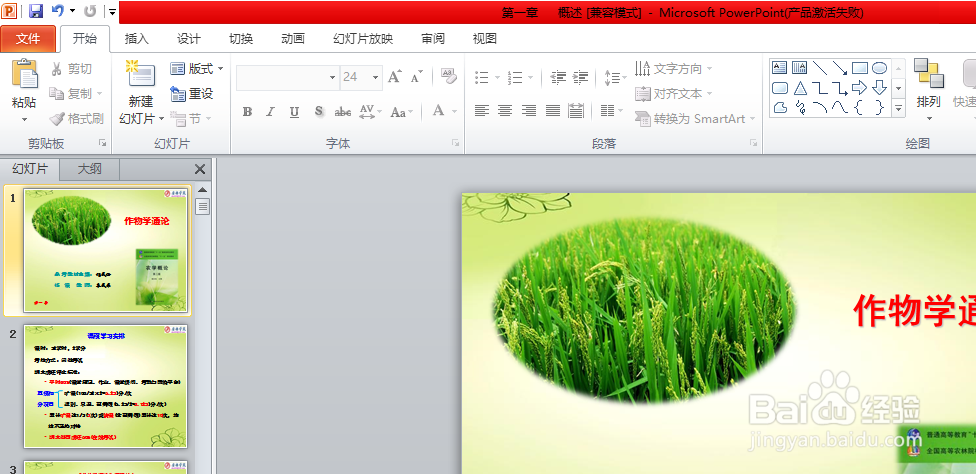Open the text columns menu
This screenshot has width=976, height=474.
[x=611, y=111]
